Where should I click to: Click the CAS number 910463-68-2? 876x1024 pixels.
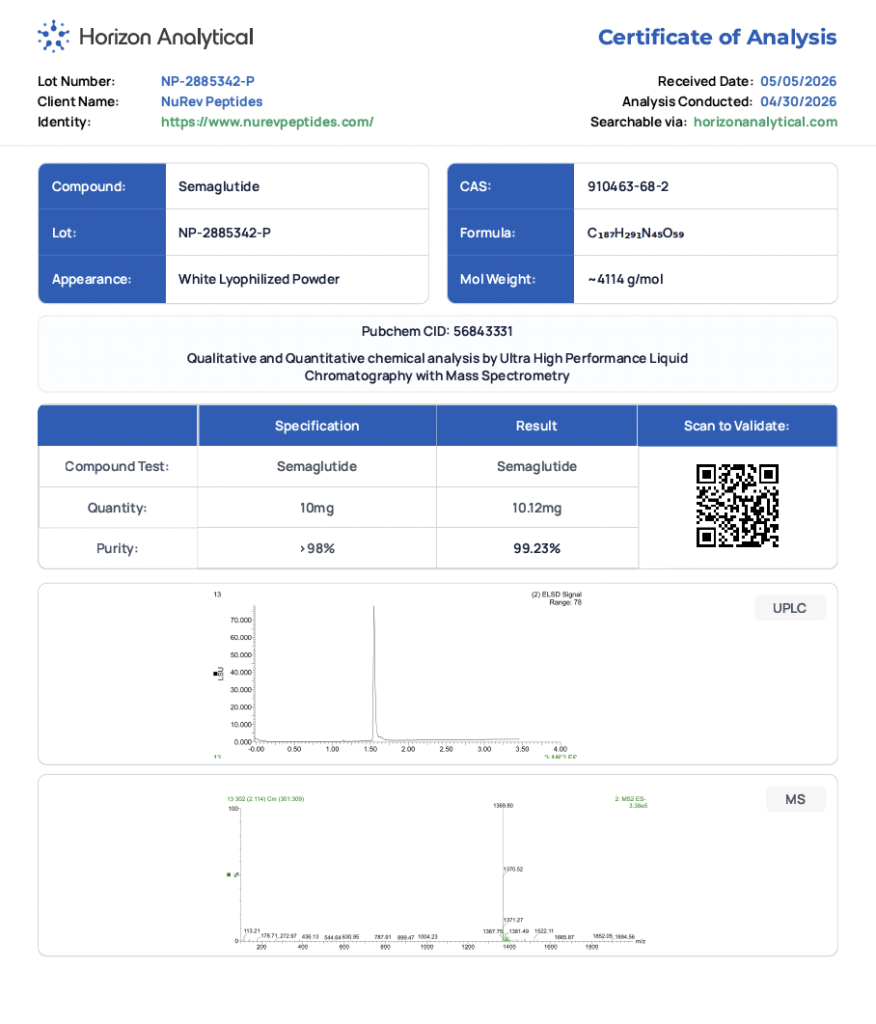628,187
